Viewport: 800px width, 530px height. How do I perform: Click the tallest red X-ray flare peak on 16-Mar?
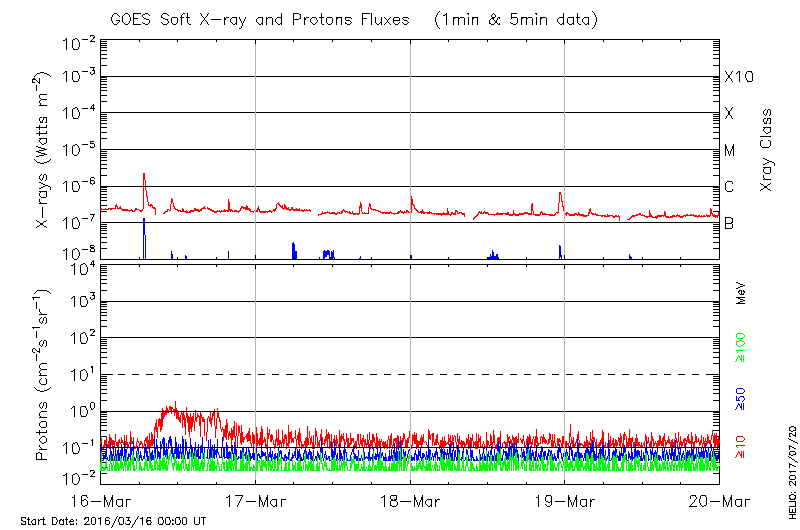point(144,174)
